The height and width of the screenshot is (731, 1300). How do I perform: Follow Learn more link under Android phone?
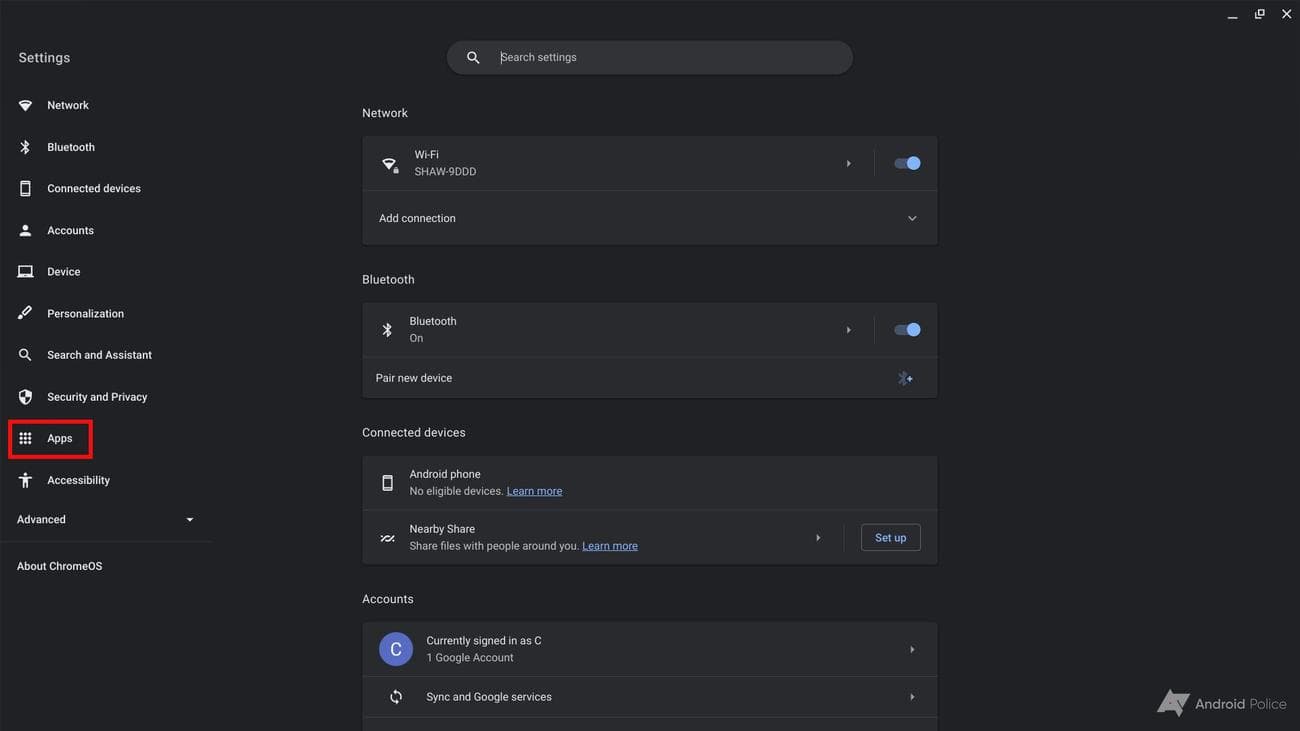coord(534,491)
